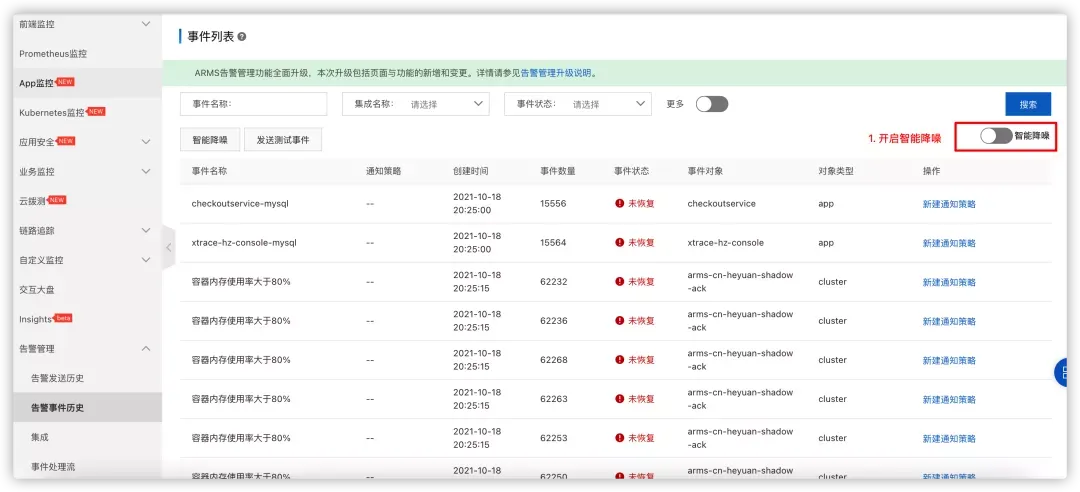Click the NEW badge next to App监控

pos(65,82)
